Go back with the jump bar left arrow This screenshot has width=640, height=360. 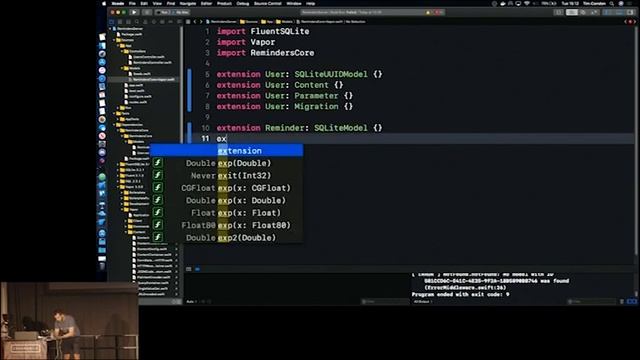[x=195, y=22]
